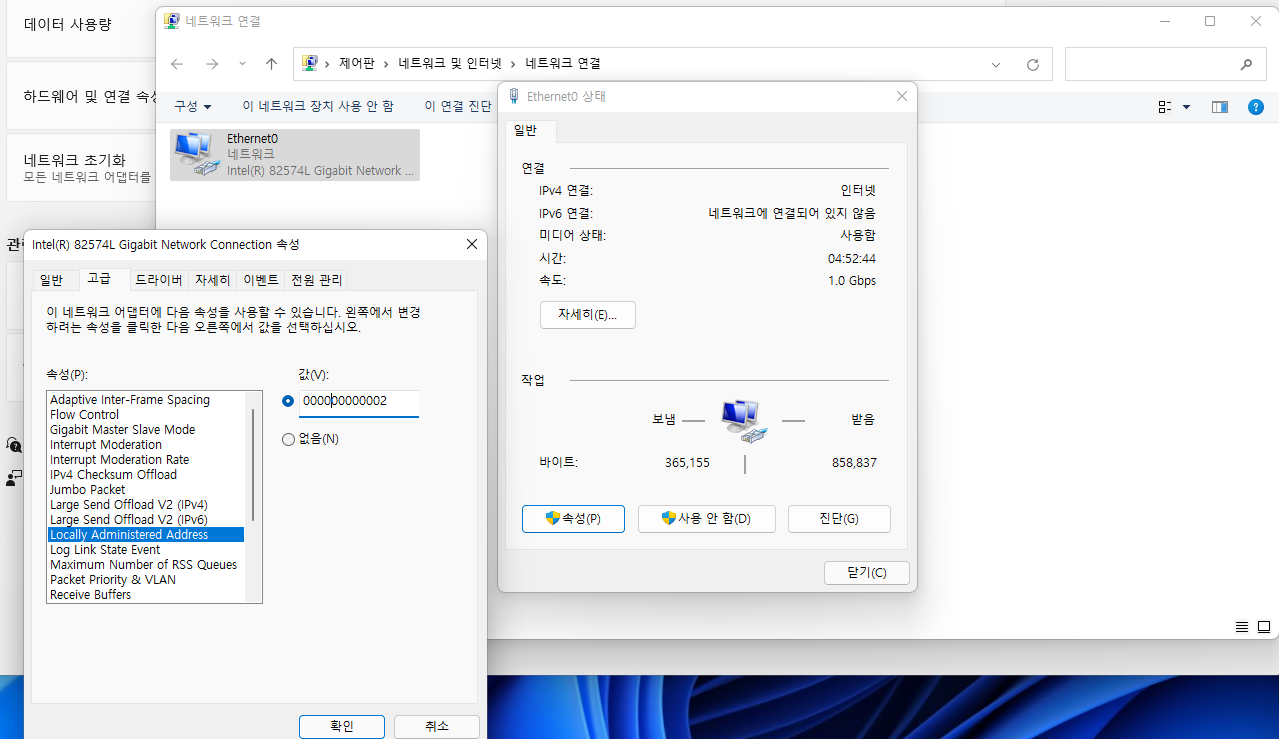The image size is (1279, 739).
Task: Open the 구성 organize menu
Action: 193,106
